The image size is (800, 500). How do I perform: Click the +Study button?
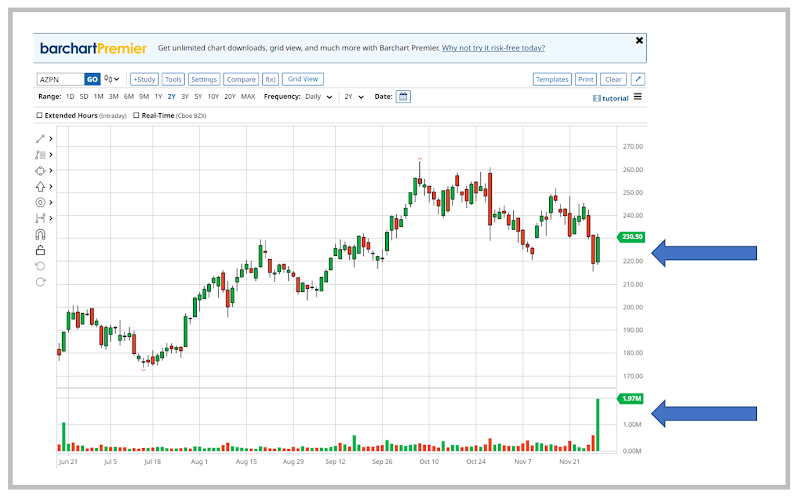pos(144,79)
